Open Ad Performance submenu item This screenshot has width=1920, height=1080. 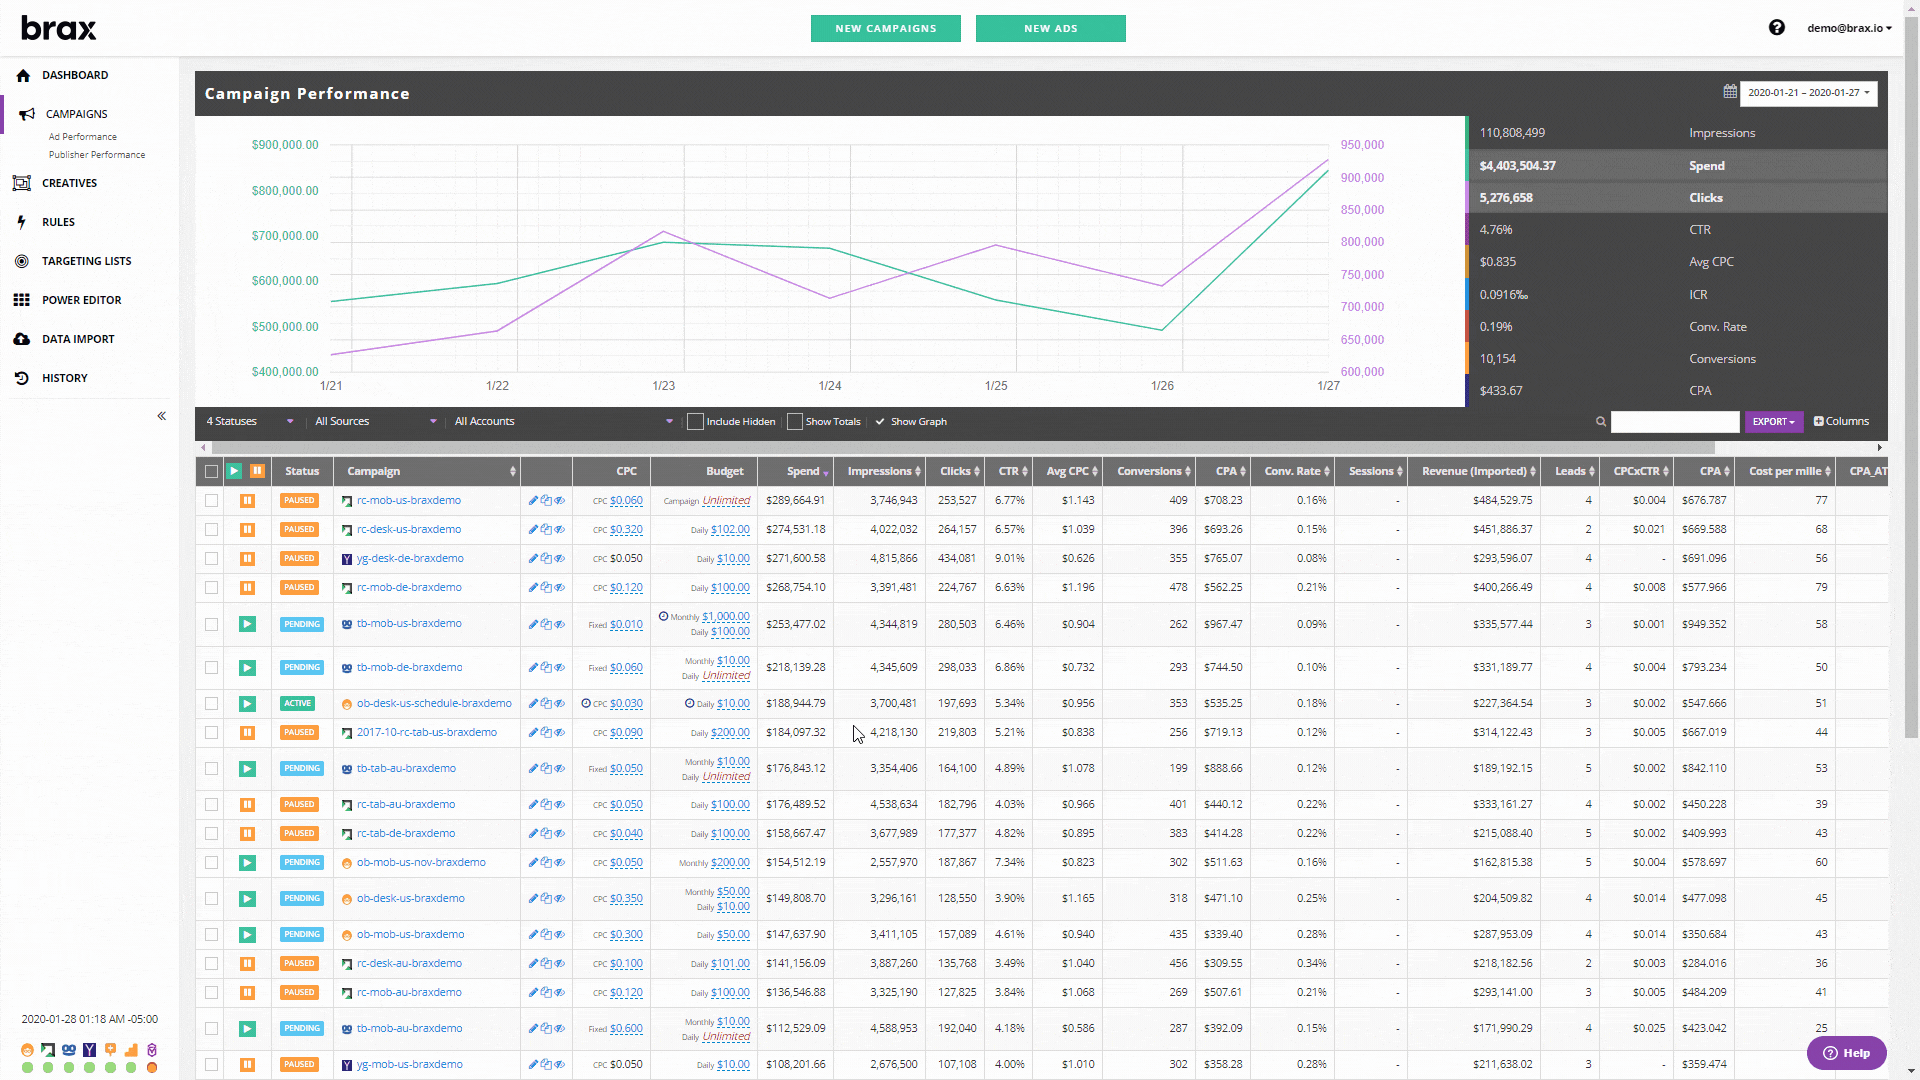tap(83, 137)
